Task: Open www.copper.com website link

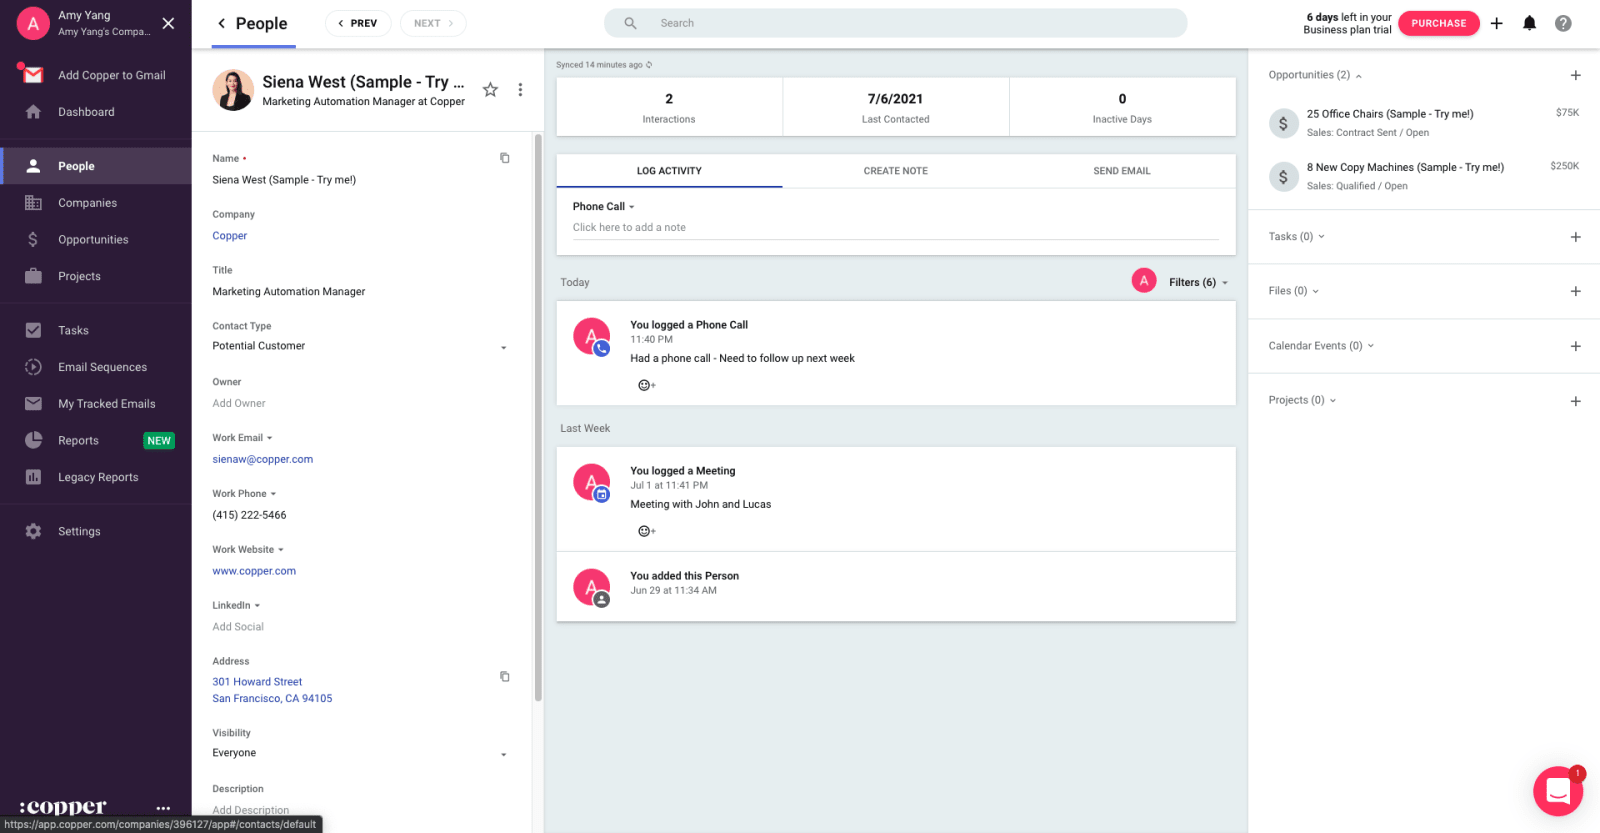Action: pos(254,572)
